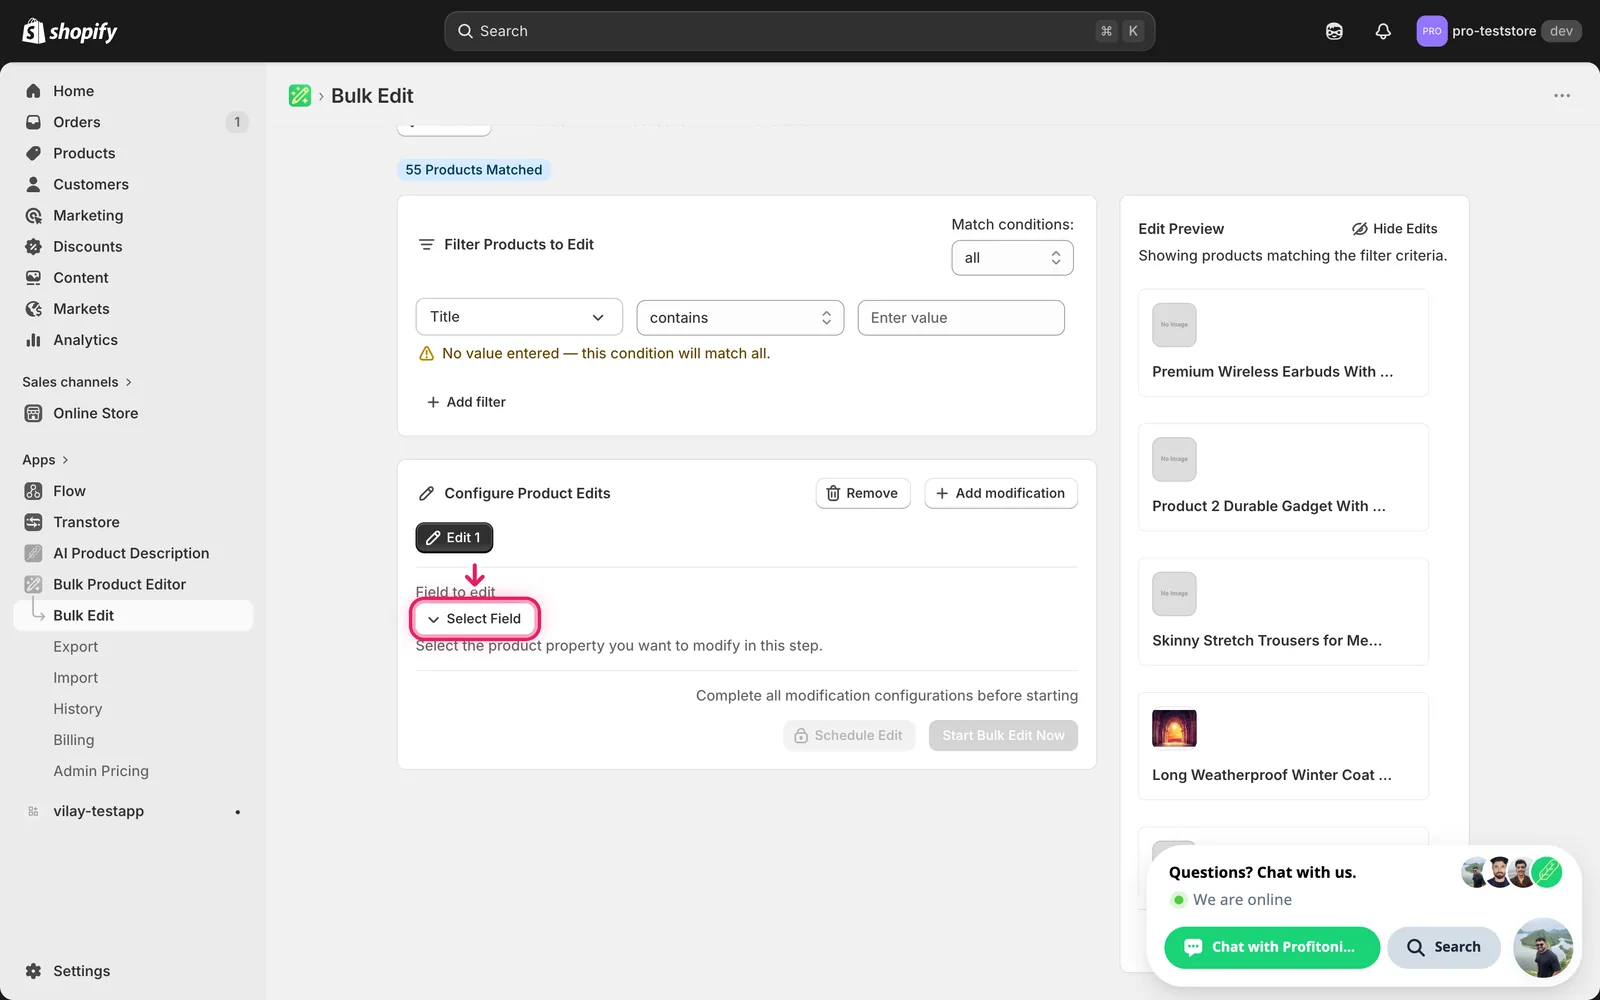Focus the top Search bar
The height and width of the screenshot is (1000, 1600).
coord(800,31)
